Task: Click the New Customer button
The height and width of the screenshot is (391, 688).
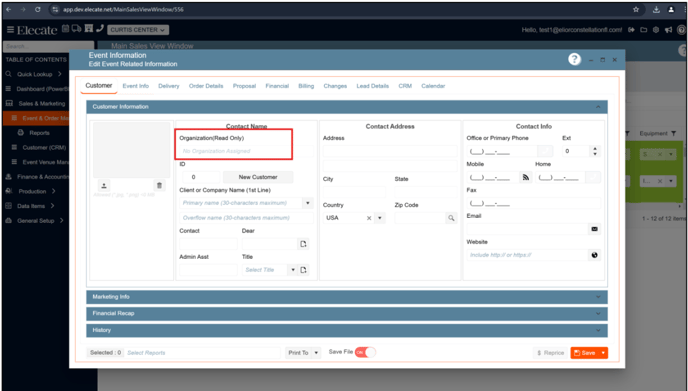Action: (258, 177)
